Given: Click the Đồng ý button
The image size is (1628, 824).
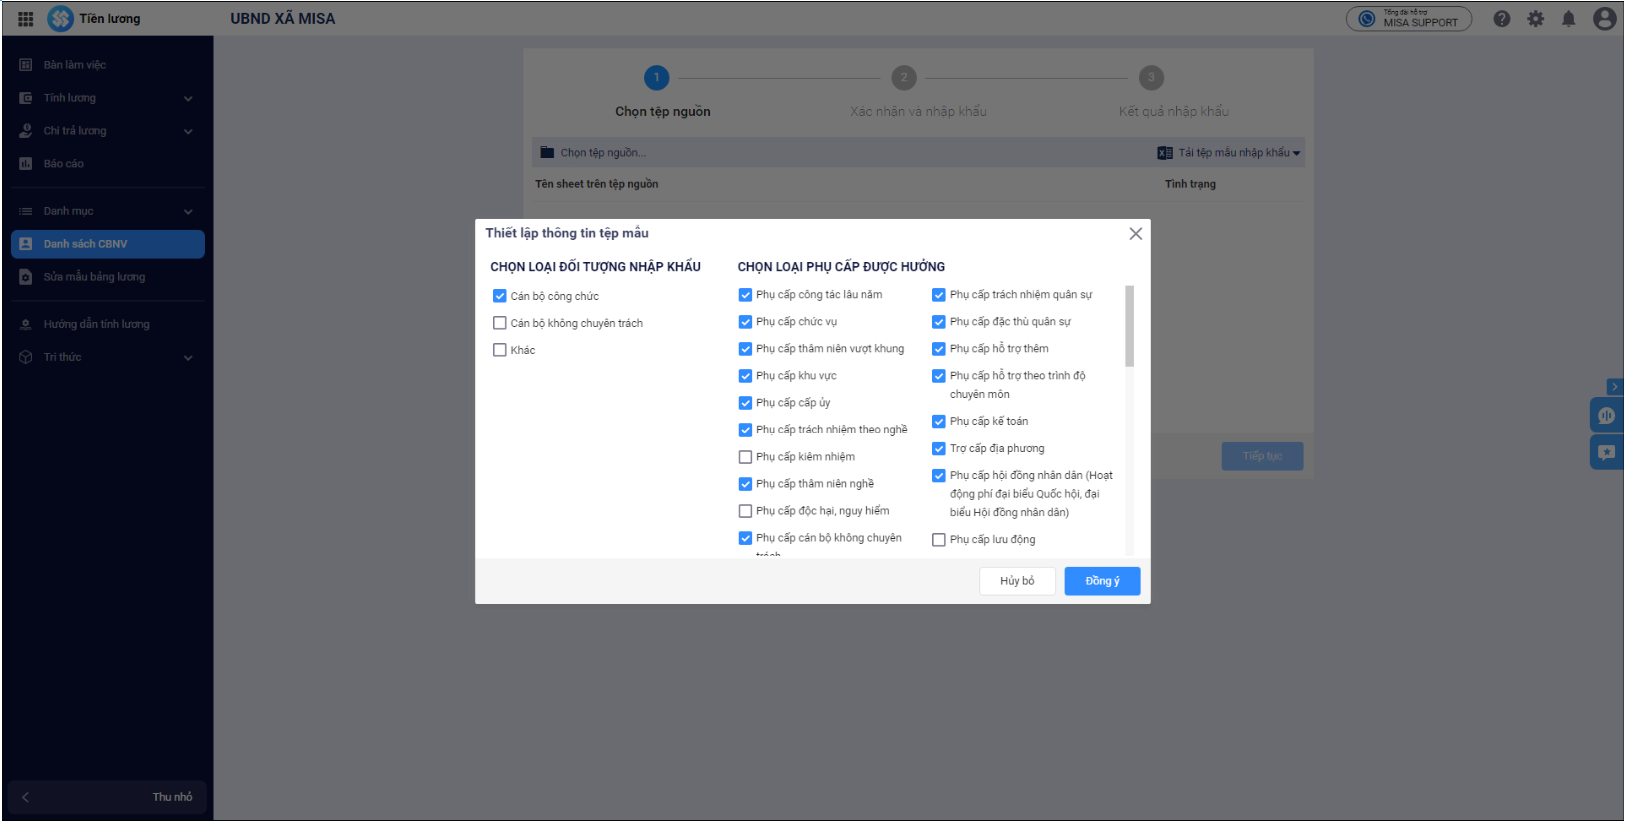Looking at the screenshot, I should pos(1102,581).
